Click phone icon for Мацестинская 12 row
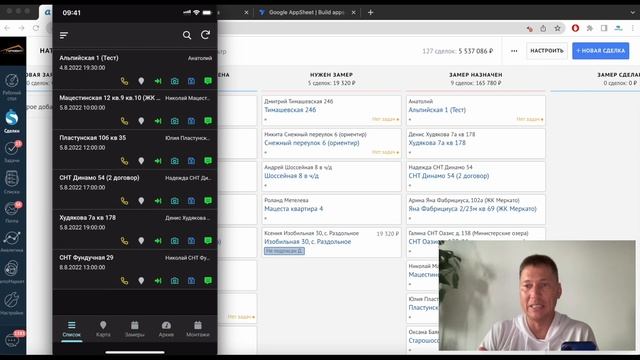 (124, 121)
